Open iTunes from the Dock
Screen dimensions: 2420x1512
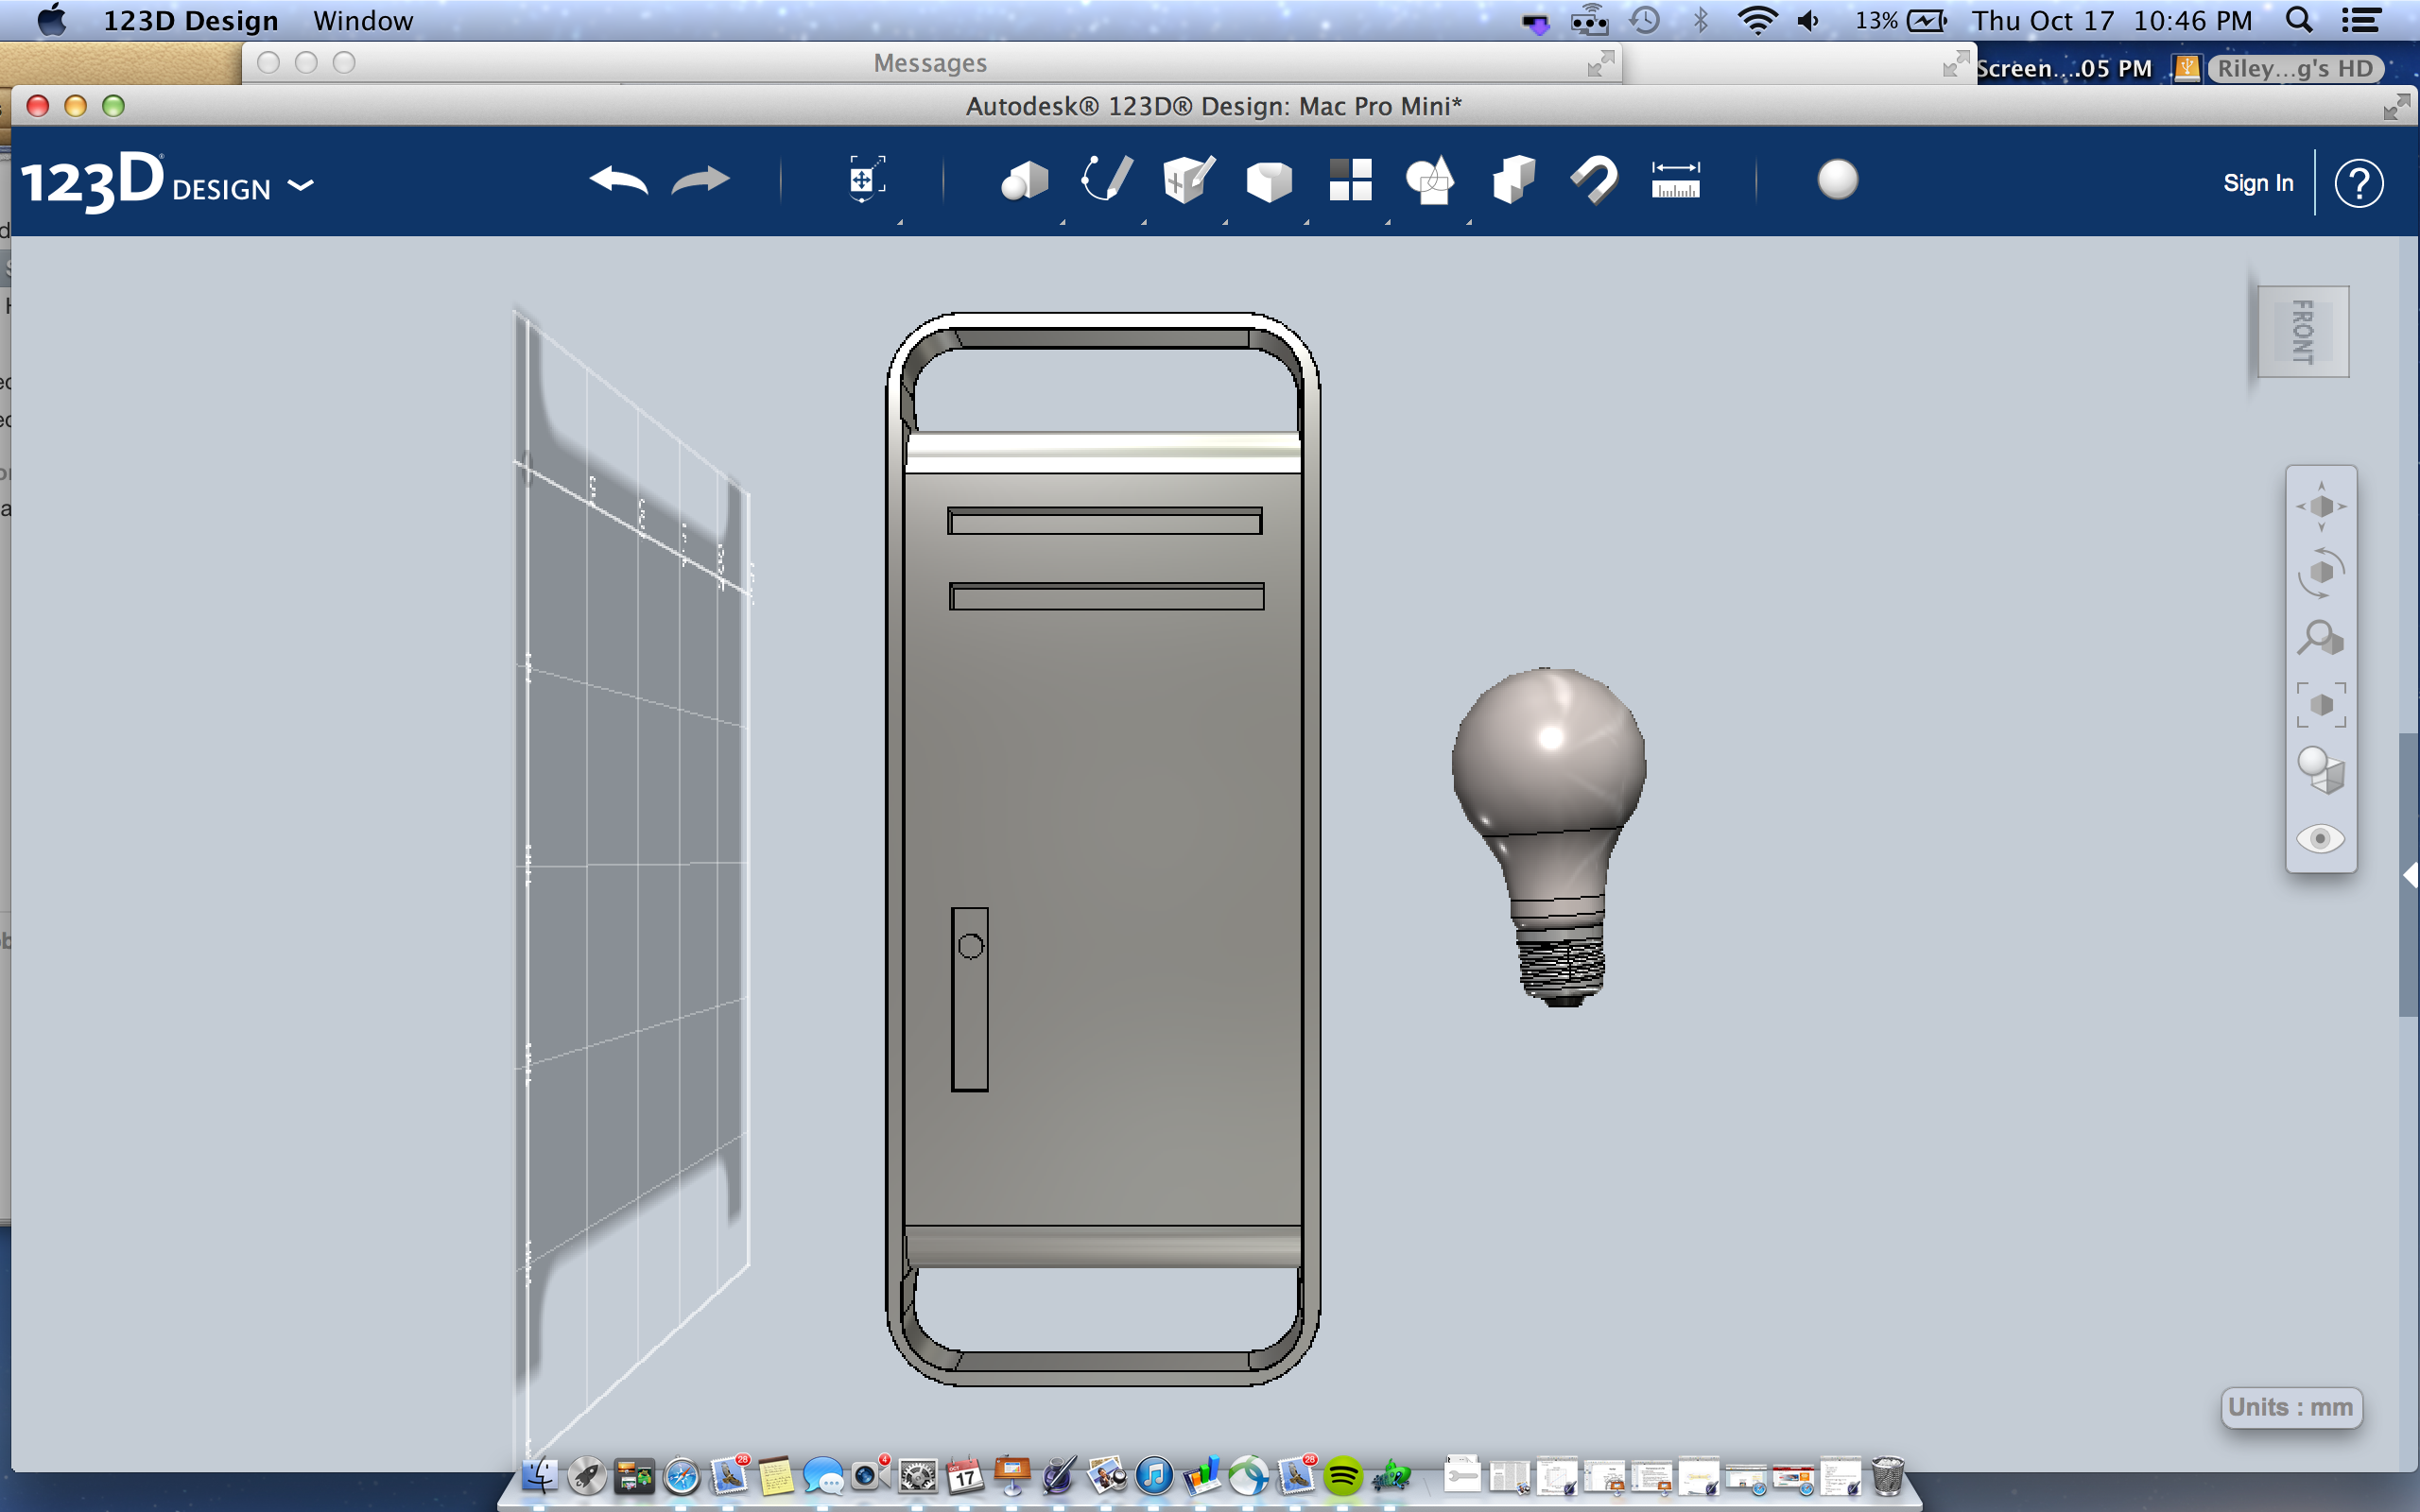pyautogui.click(x=1154, y=1475)
